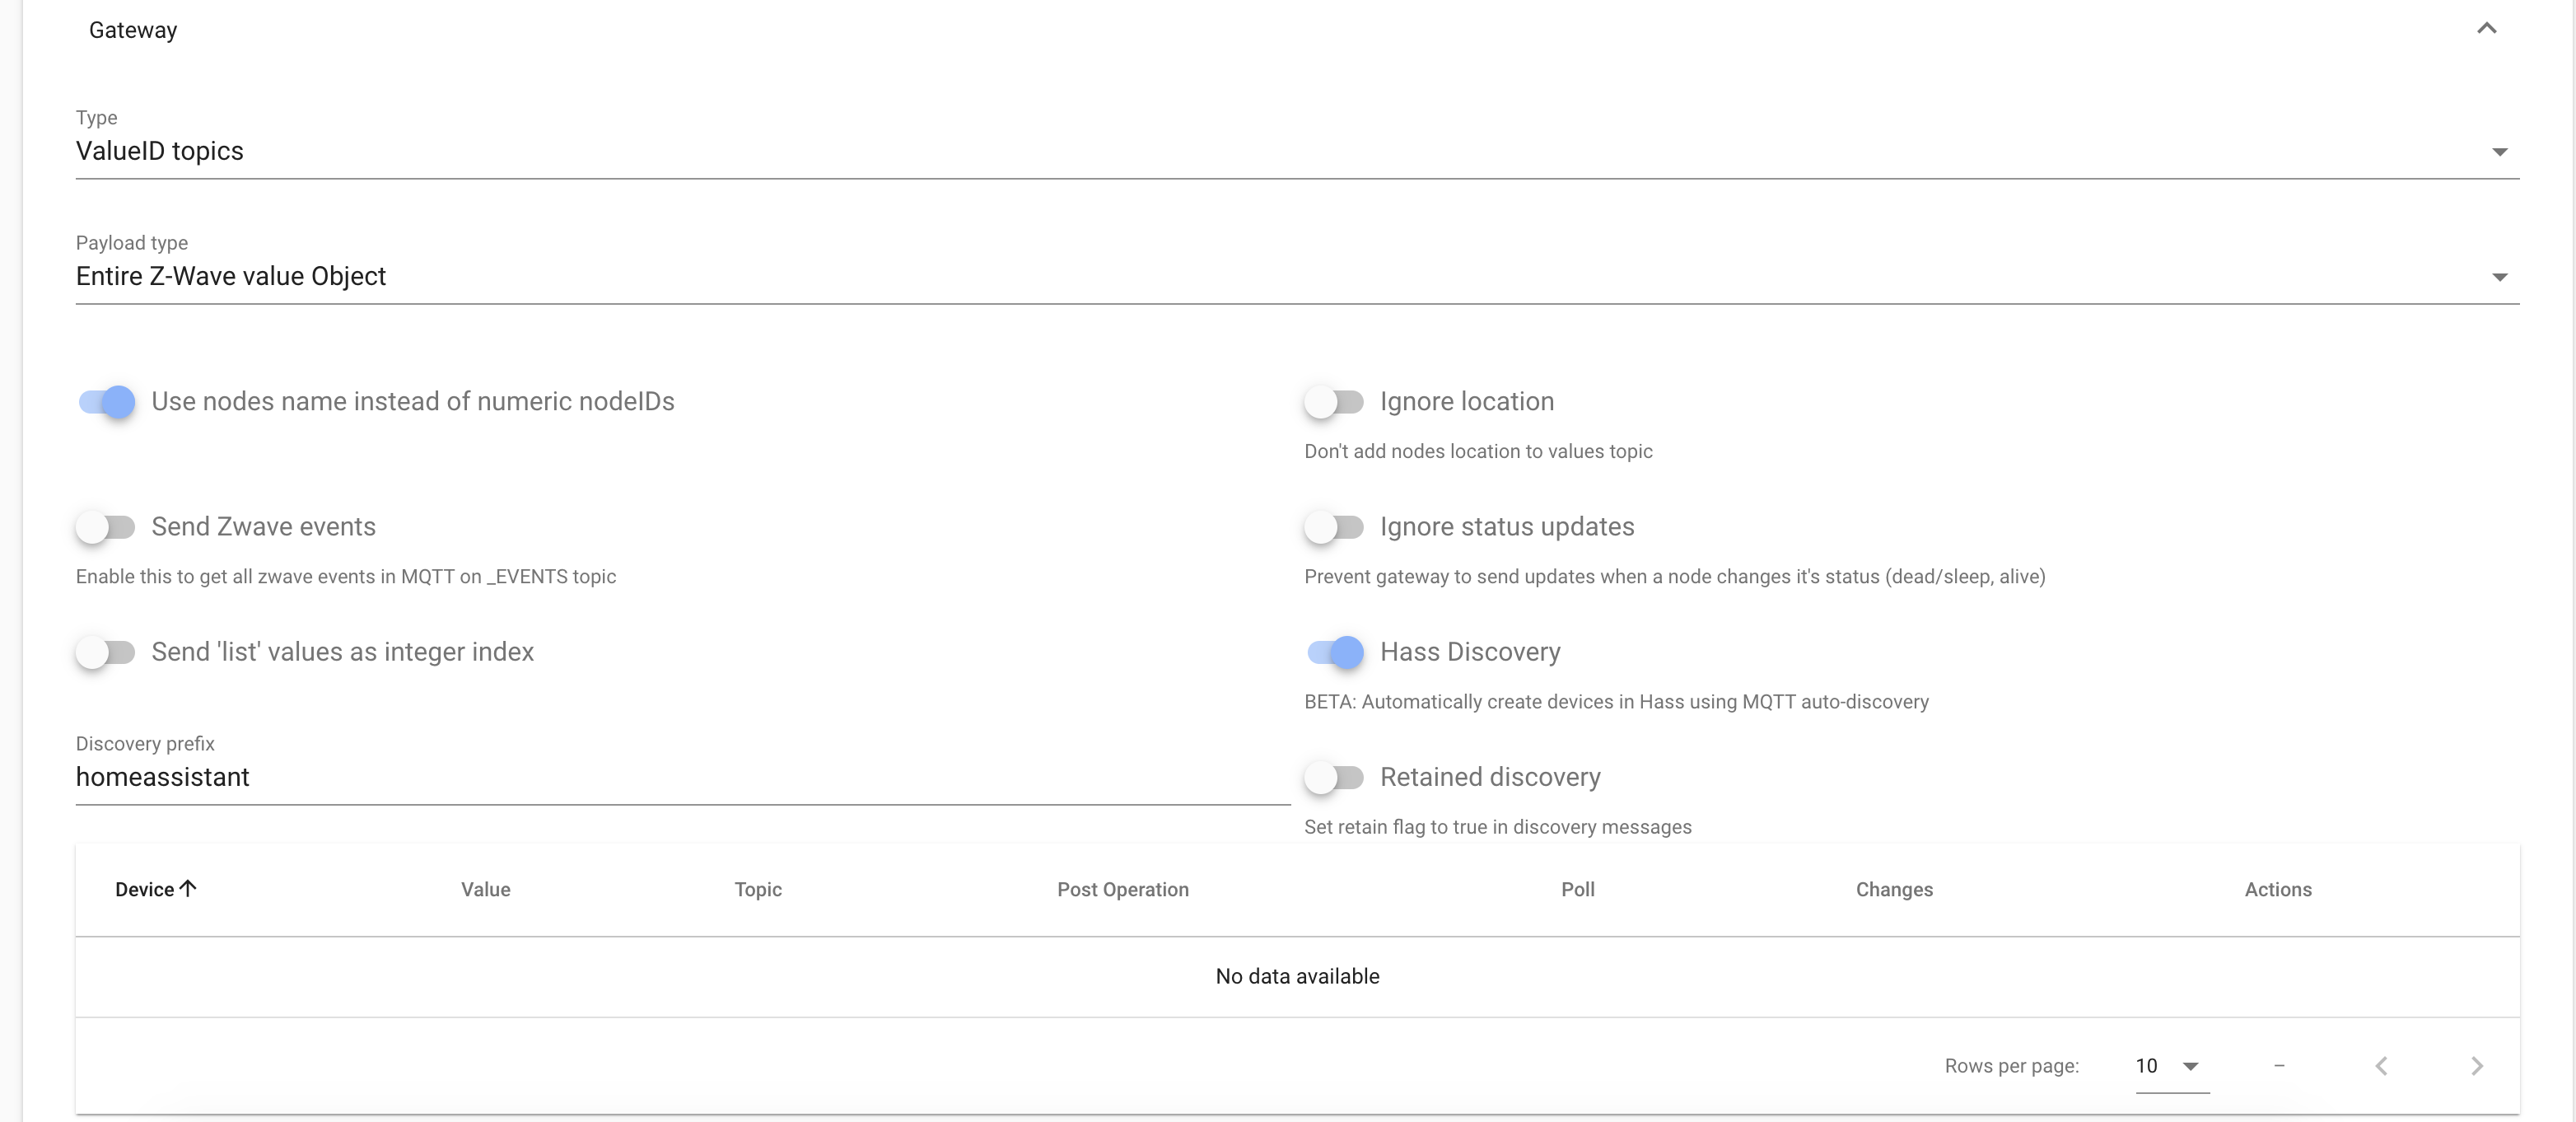Enable Send Zwave events
The width and height of the screenshot is (2576, 1122).
(107, 527)
